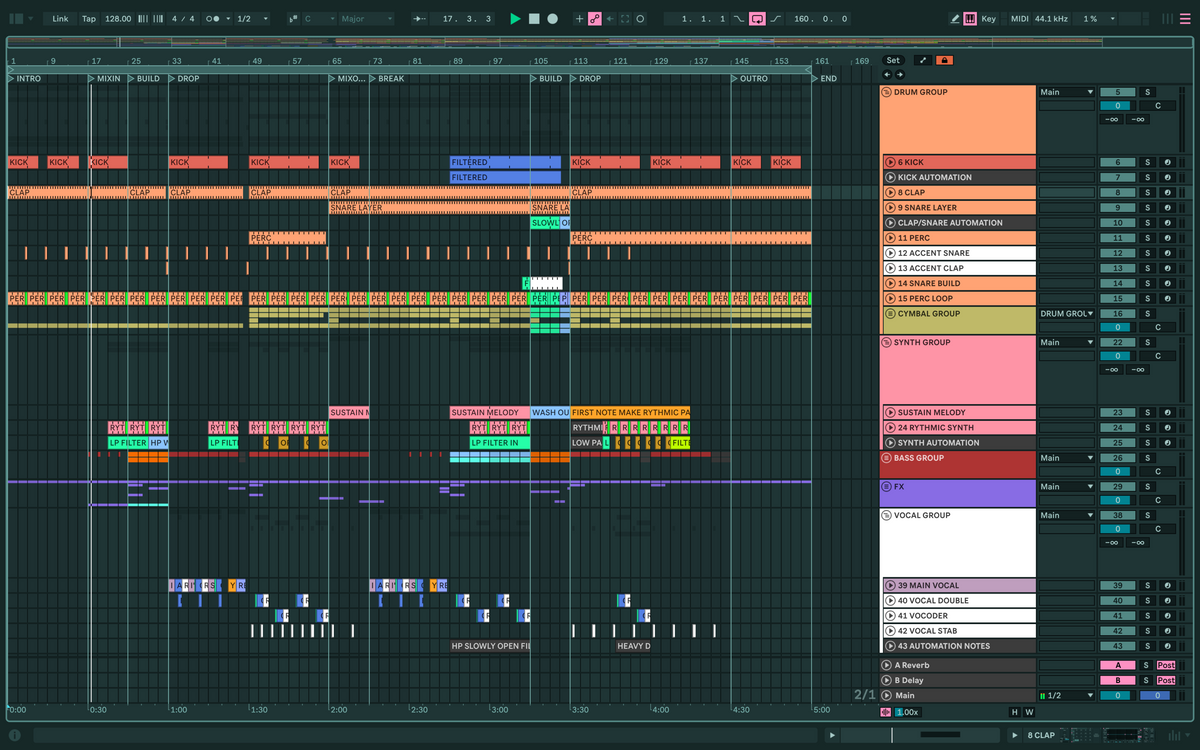Image resolution: width=1200 pixels, height=750 pixels.
Task: Solo the 8 CLAP track
Action: pyautogui.click(x=1148, y=192)
